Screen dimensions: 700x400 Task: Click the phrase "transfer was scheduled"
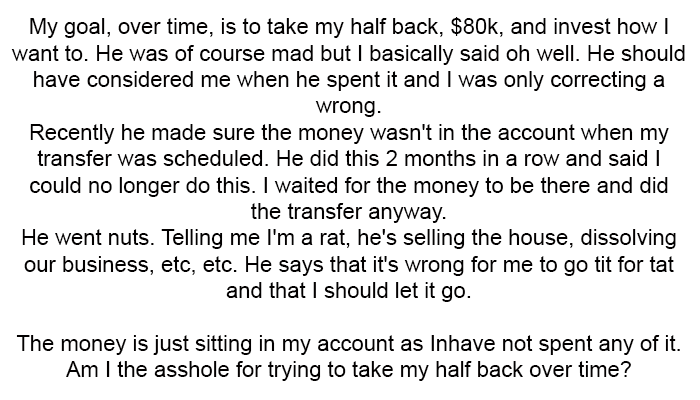[x=152, y=159]
